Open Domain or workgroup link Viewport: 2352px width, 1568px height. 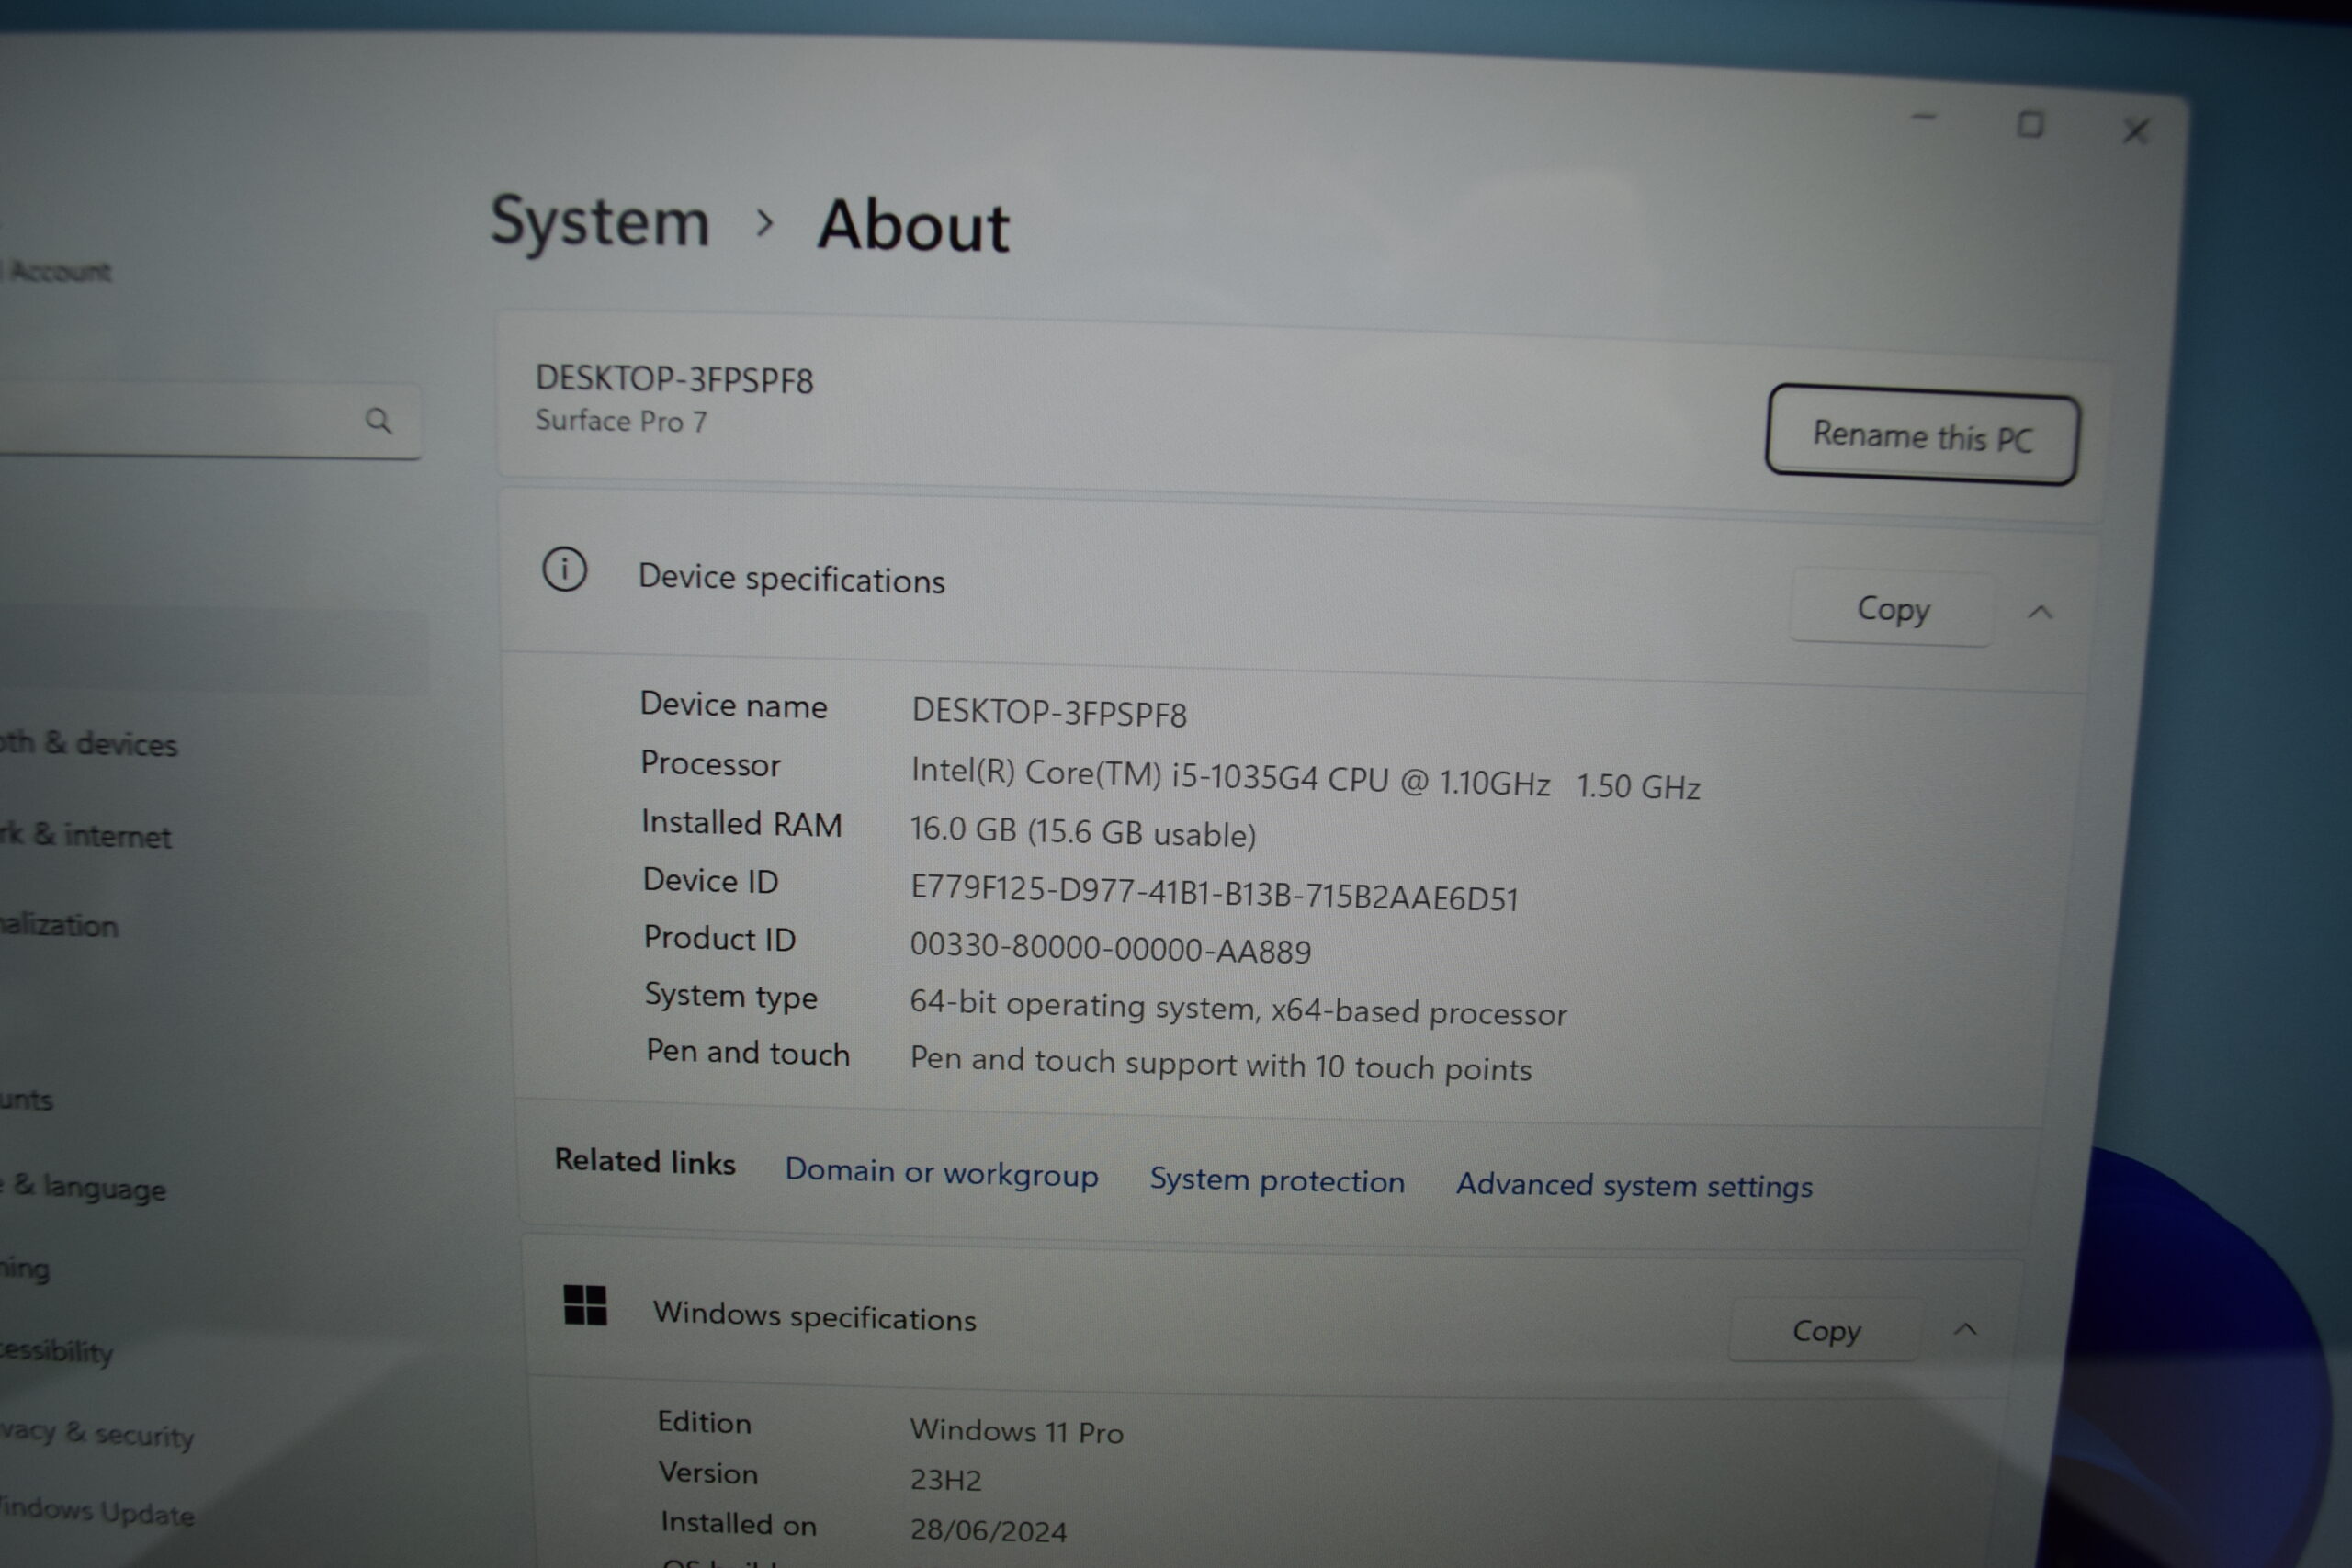941,1171
